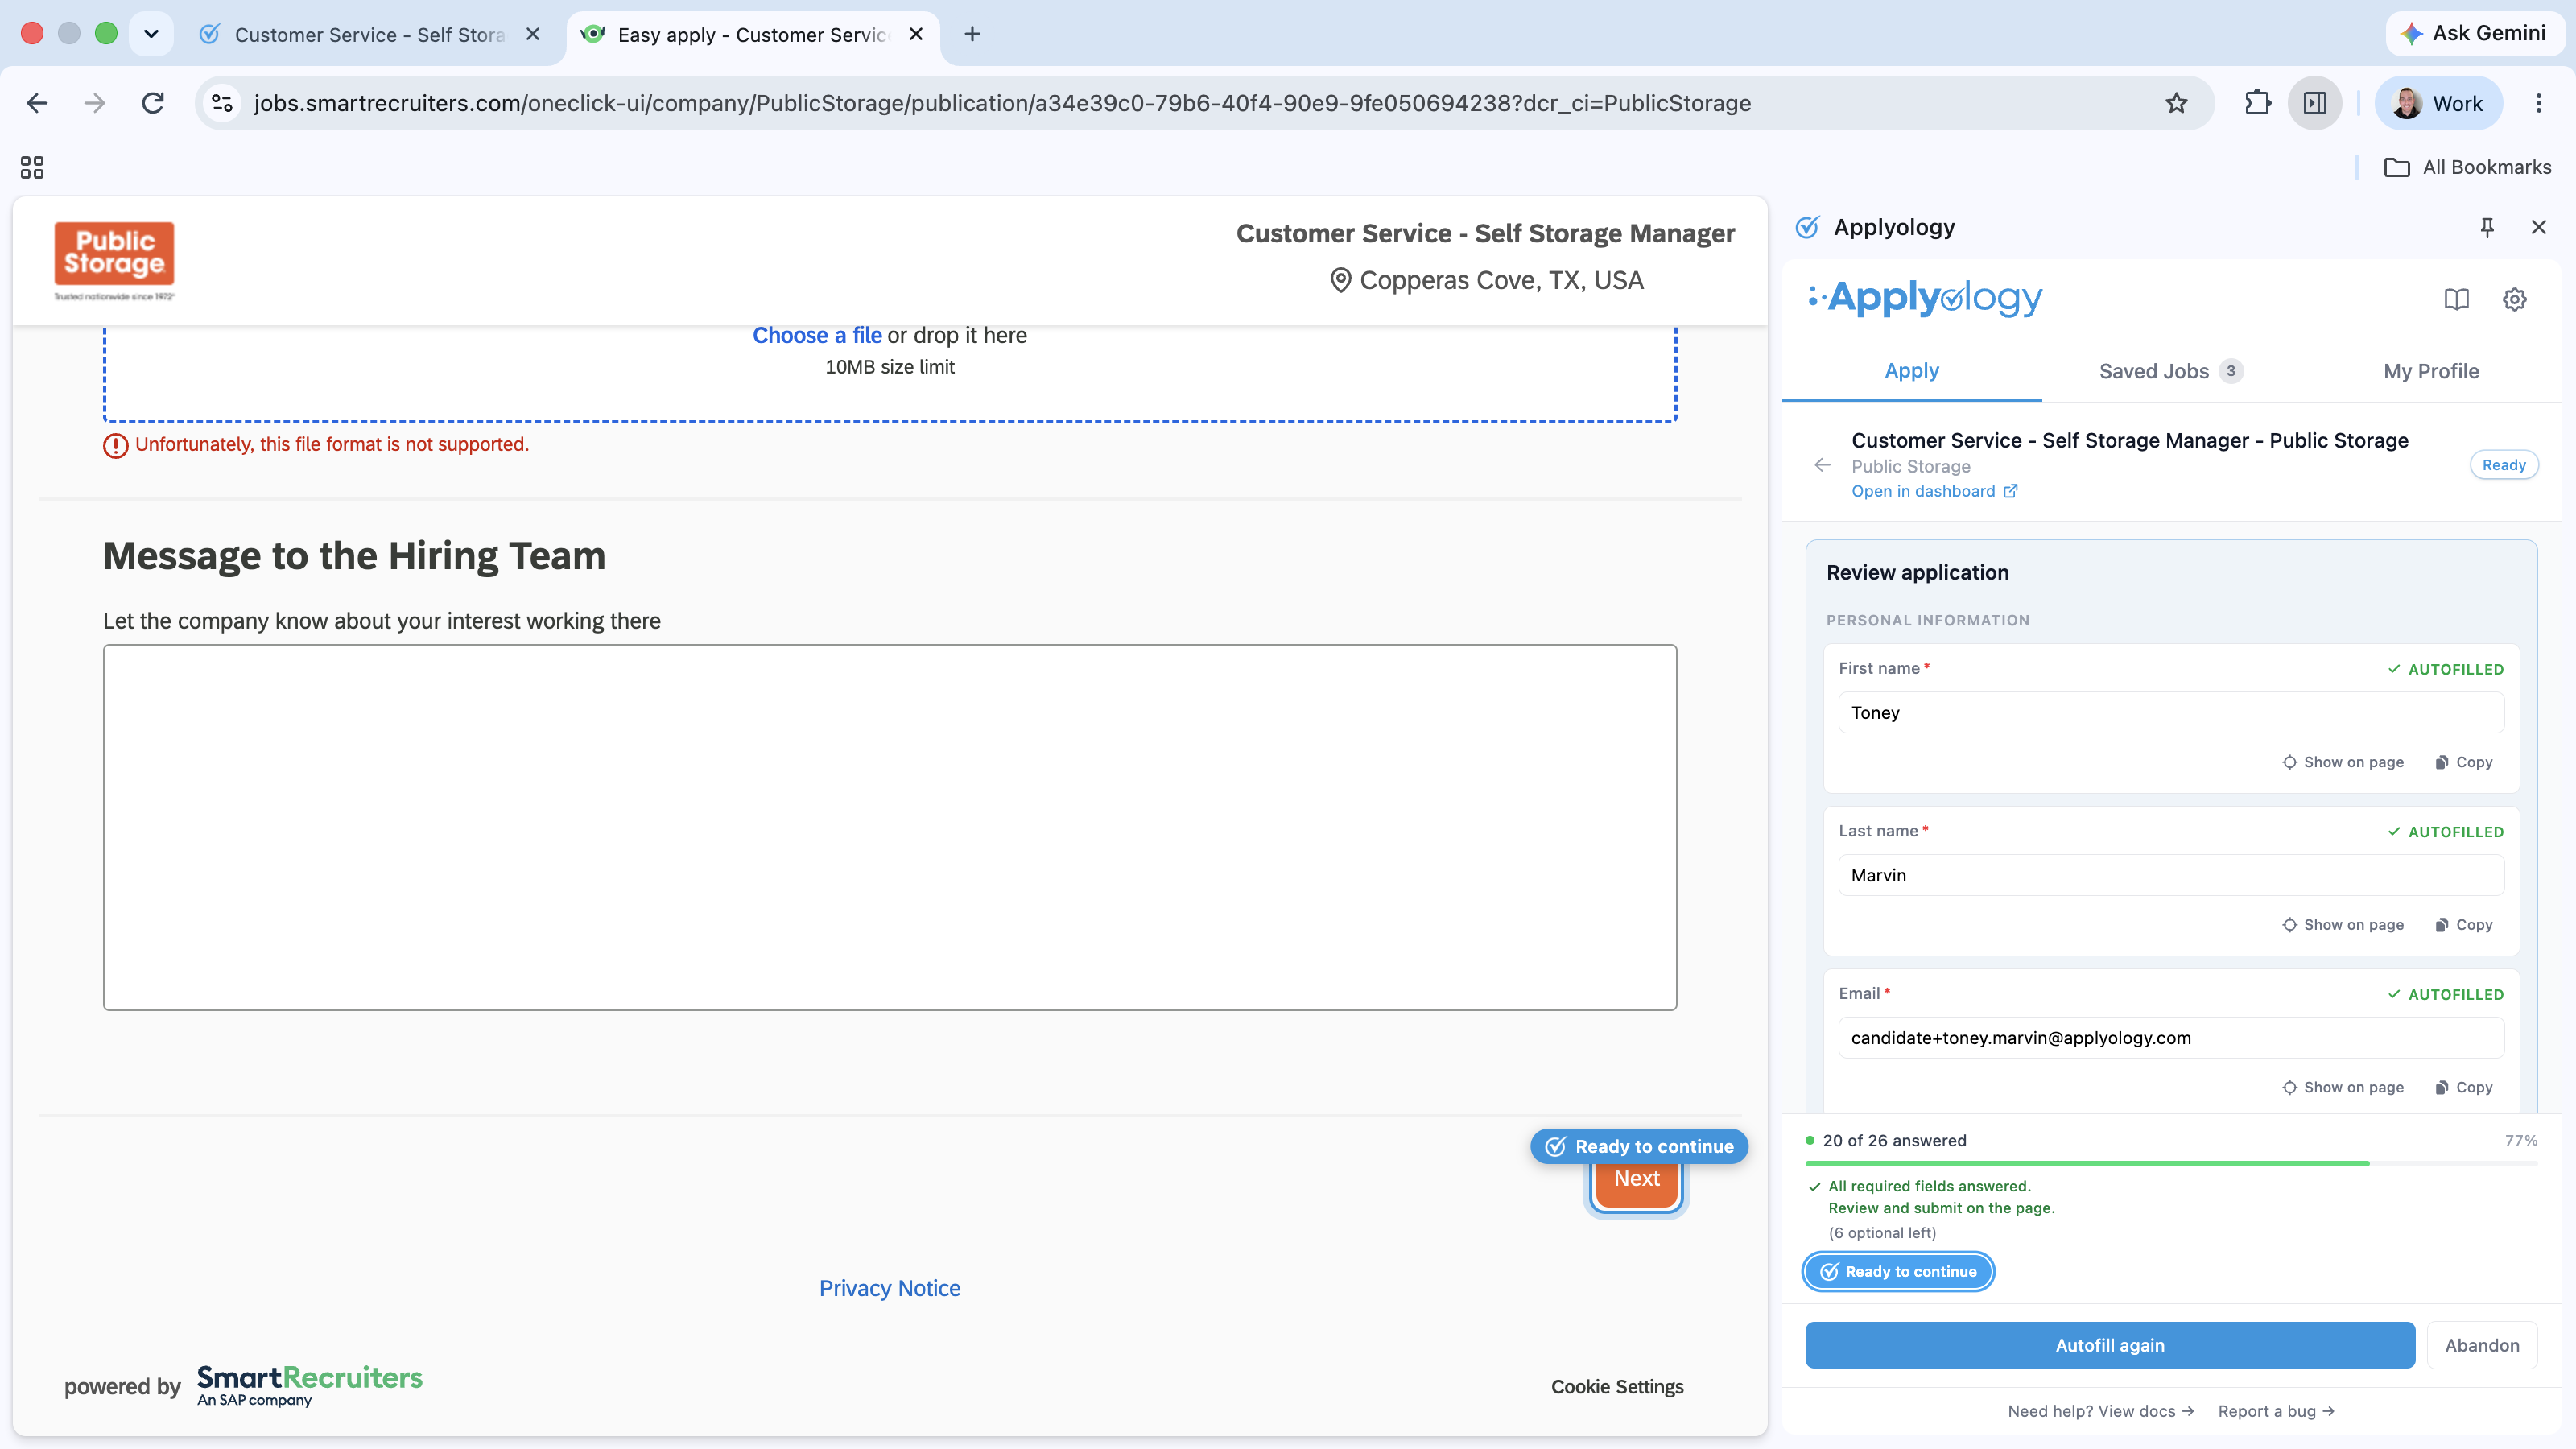The image size is (2576, 1449).
Task: Switch to the Saved Jobs tab
Action: [2170, 371]
